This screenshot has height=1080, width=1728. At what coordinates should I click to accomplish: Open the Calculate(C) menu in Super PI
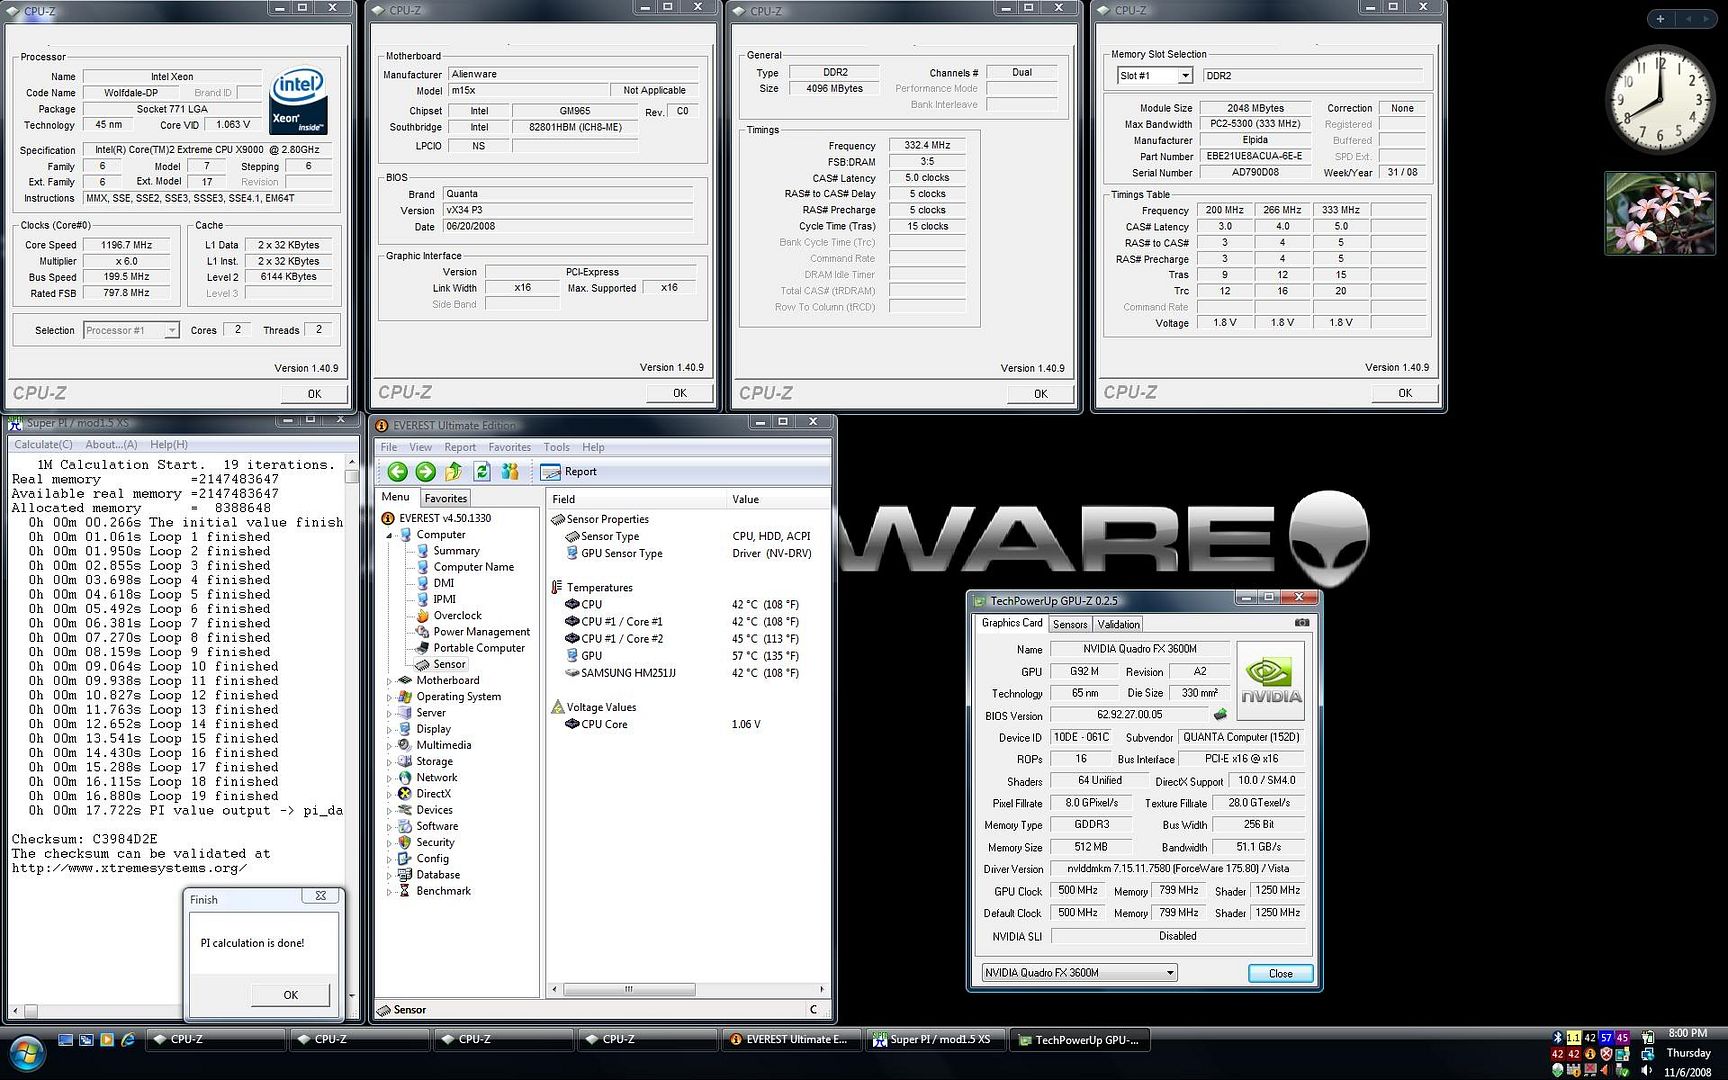coord(43,444)
